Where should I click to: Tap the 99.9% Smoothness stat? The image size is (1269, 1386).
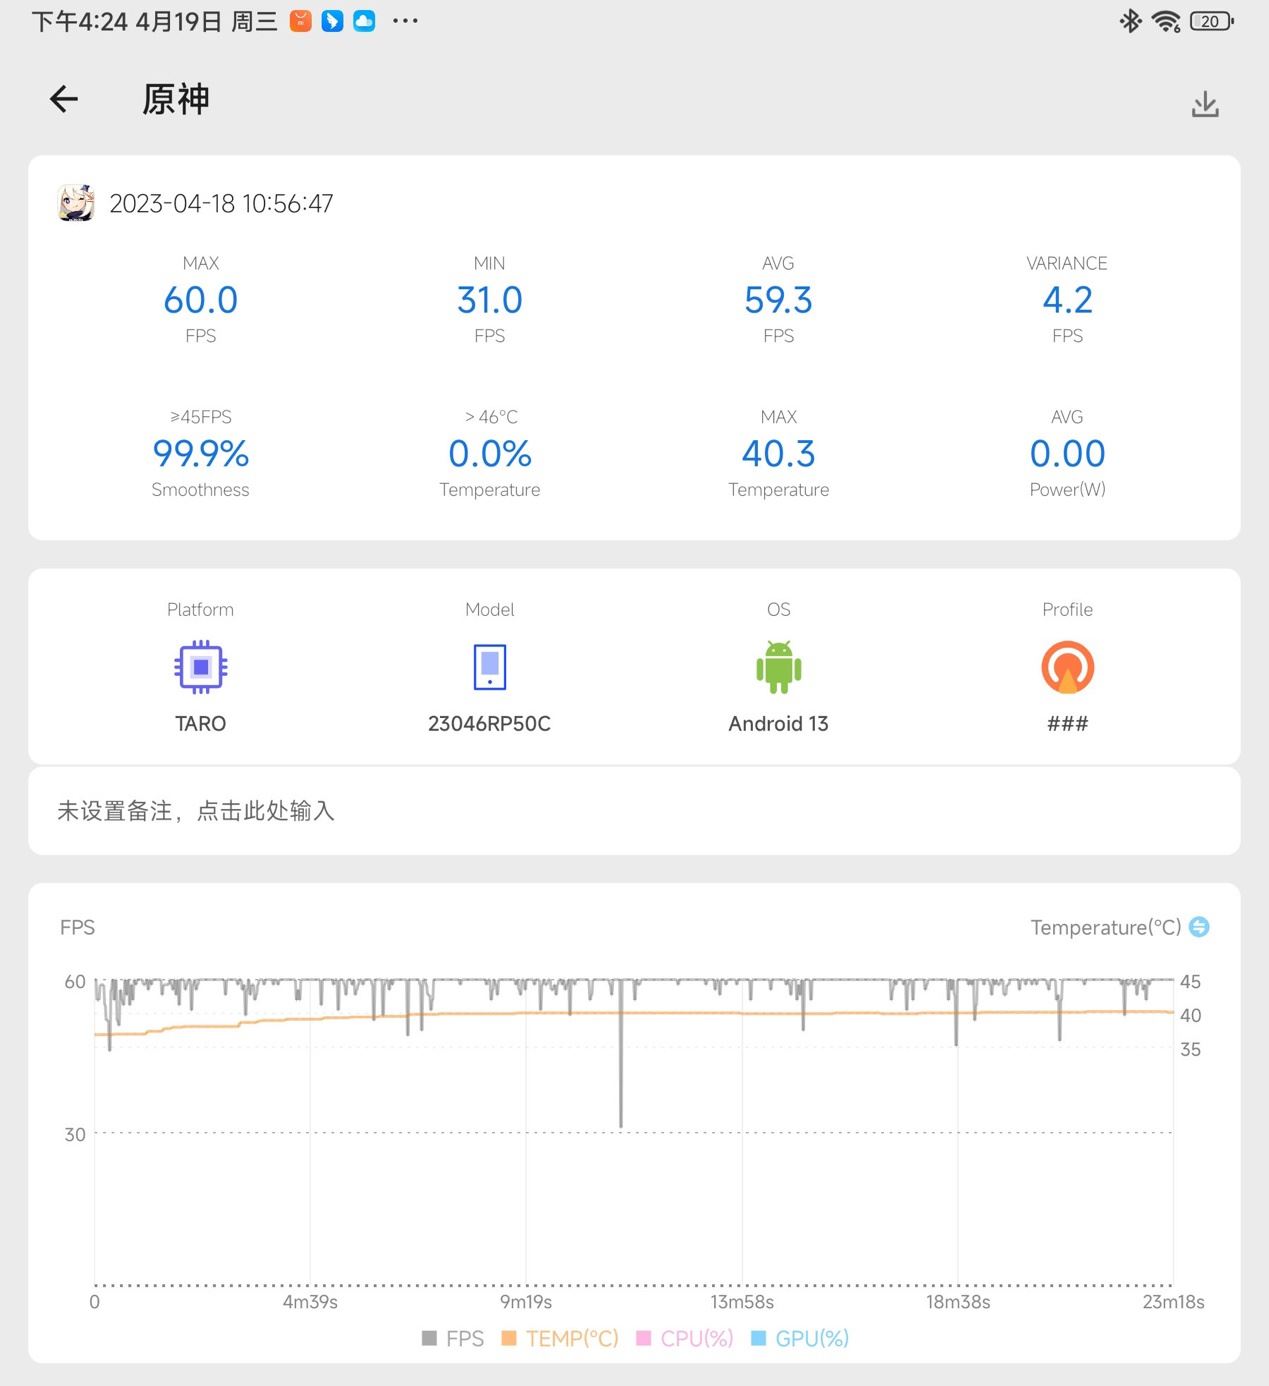[200, 455]
